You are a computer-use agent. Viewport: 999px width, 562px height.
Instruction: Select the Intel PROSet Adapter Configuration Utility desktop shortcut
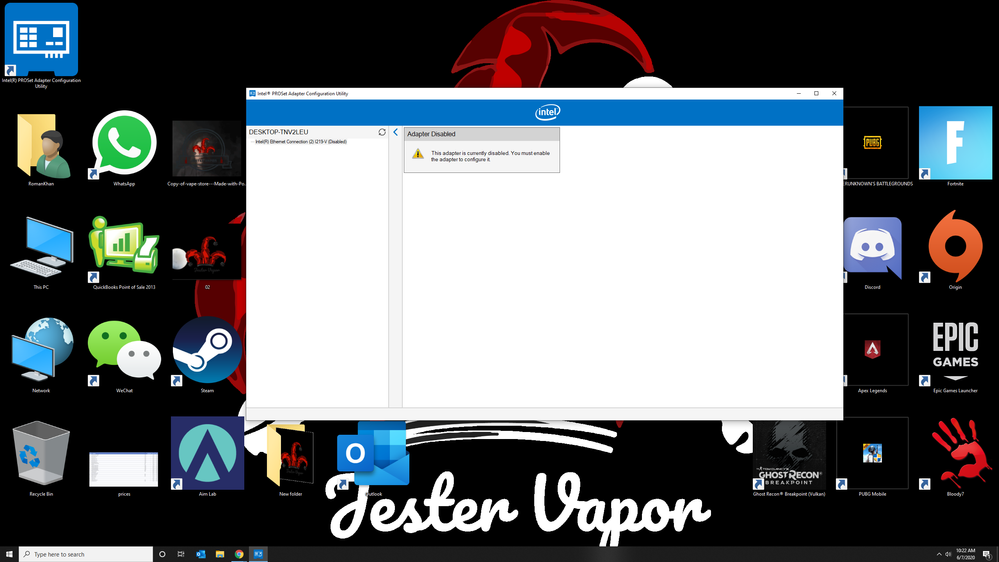click(x=41, y=45)
